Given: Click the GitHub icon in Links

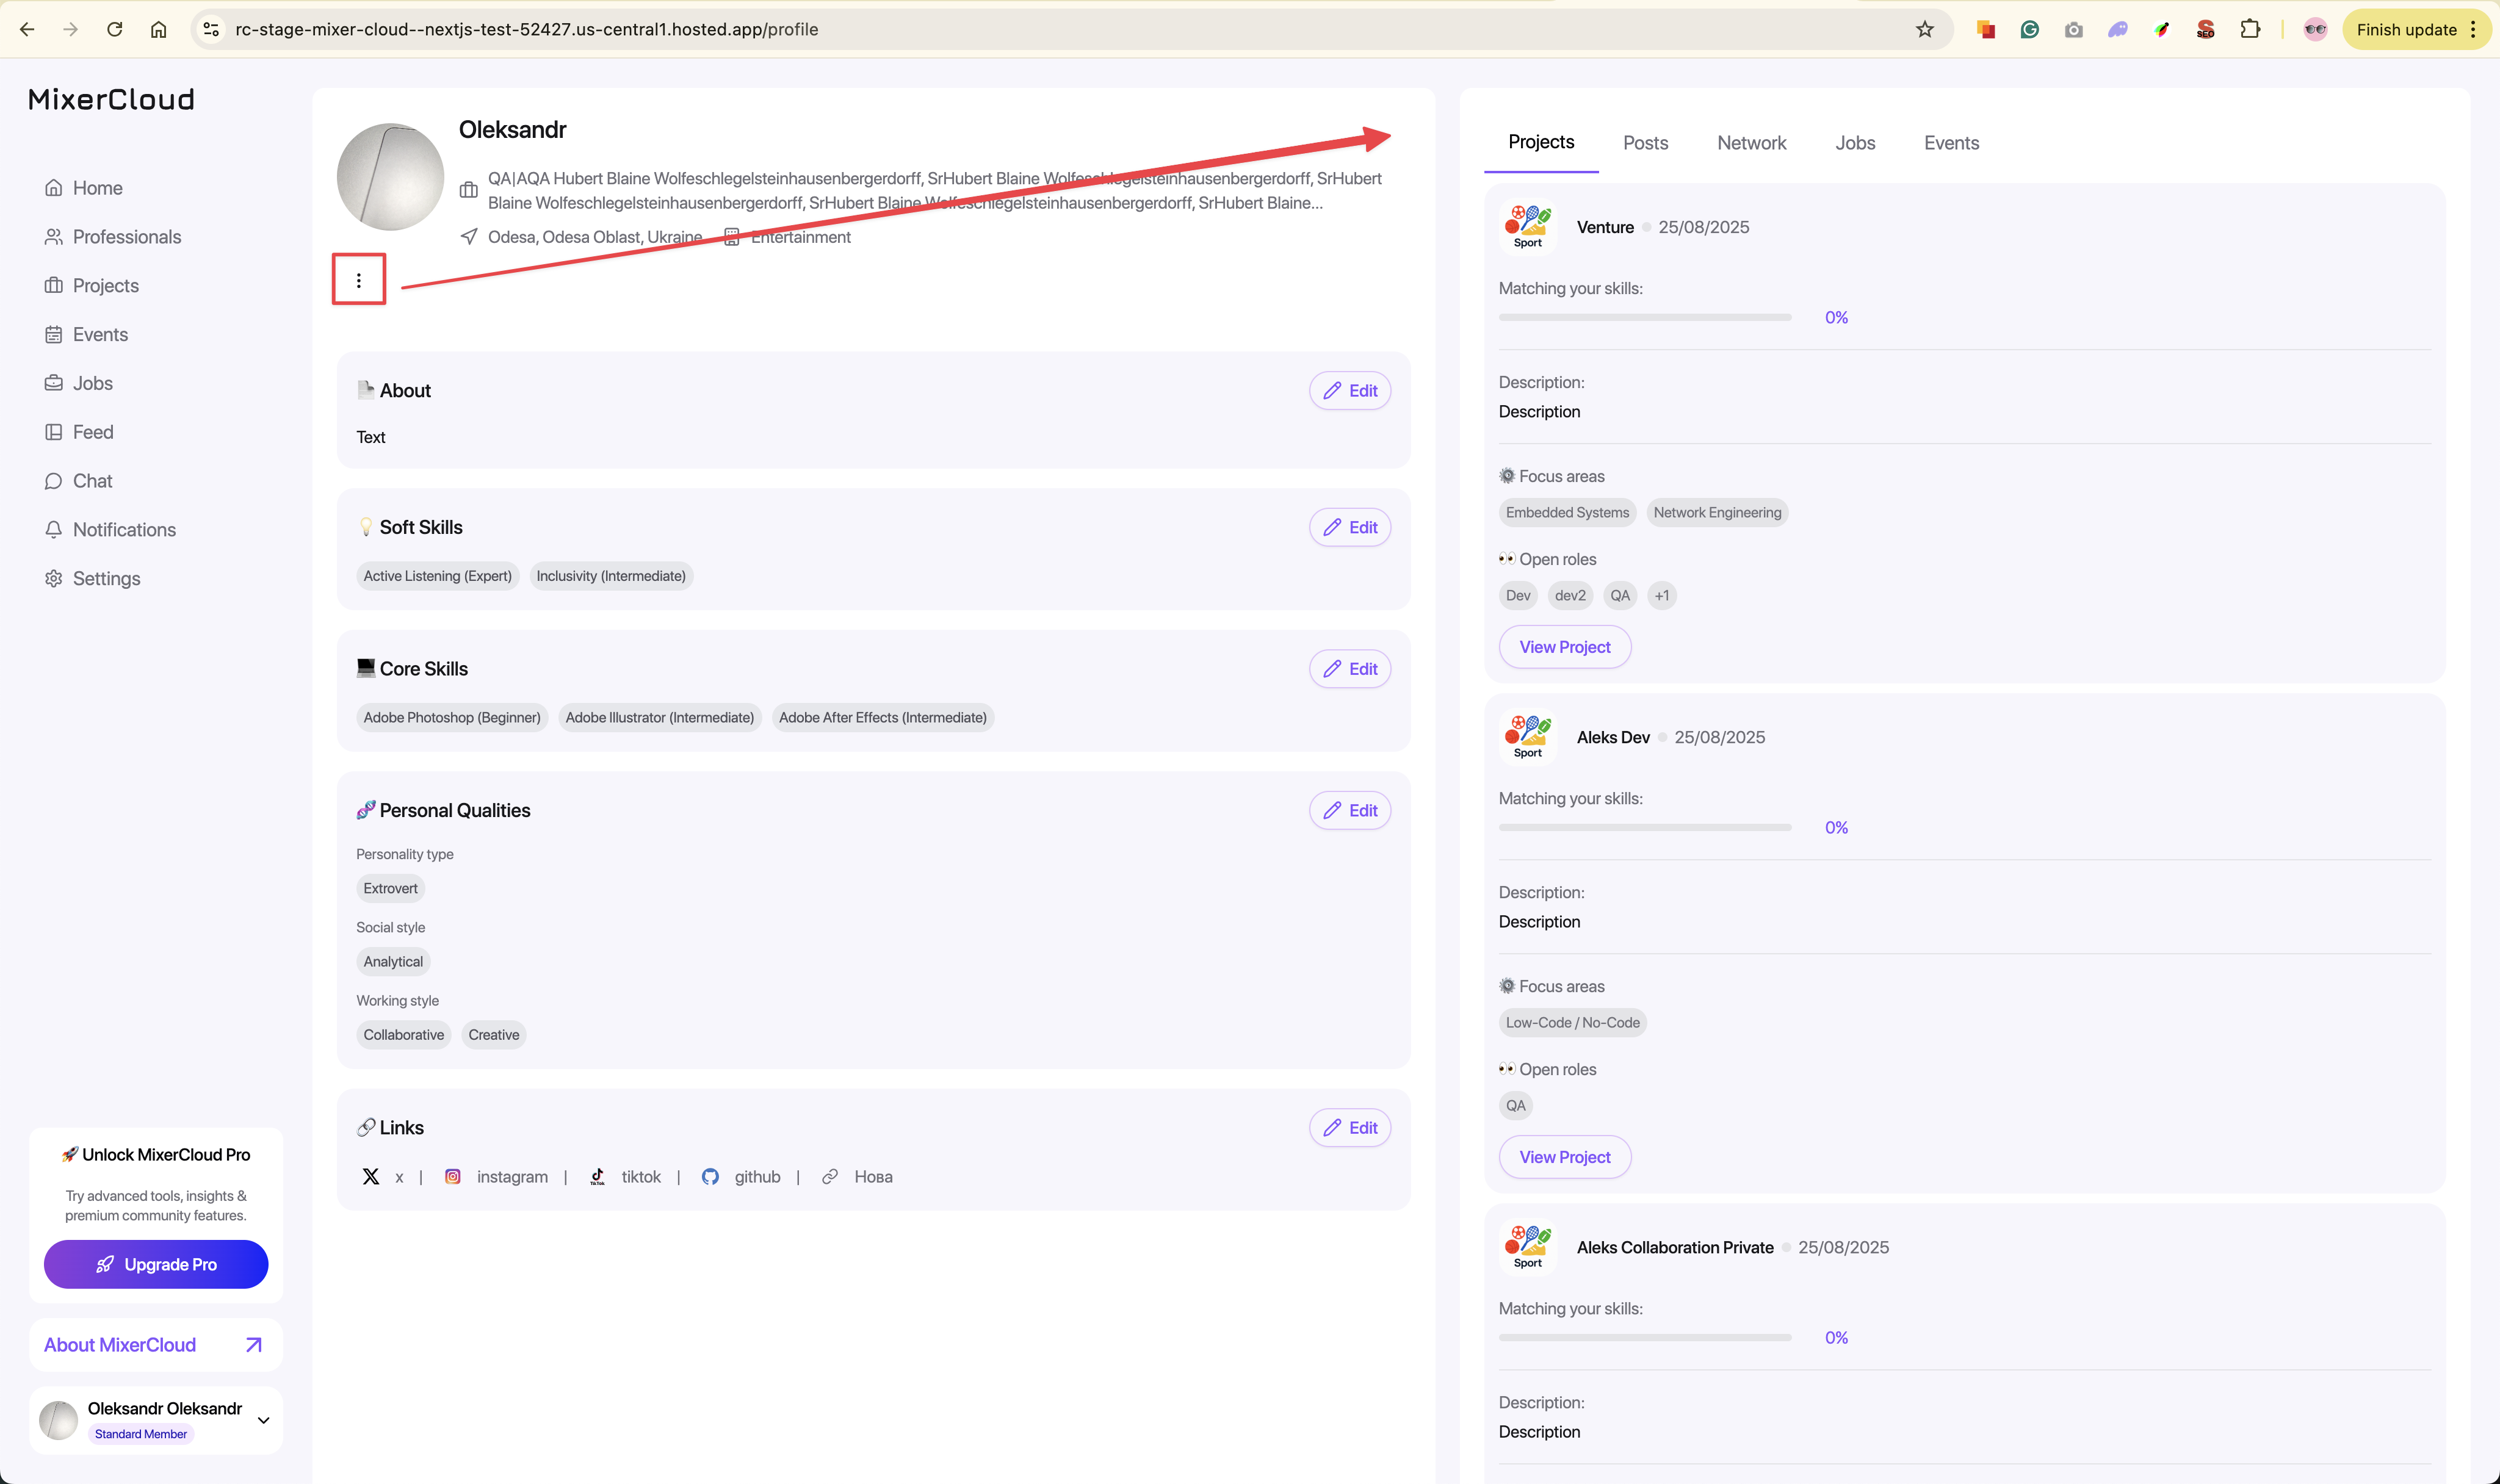Looking at the screenshot, I should [710, 1177].
